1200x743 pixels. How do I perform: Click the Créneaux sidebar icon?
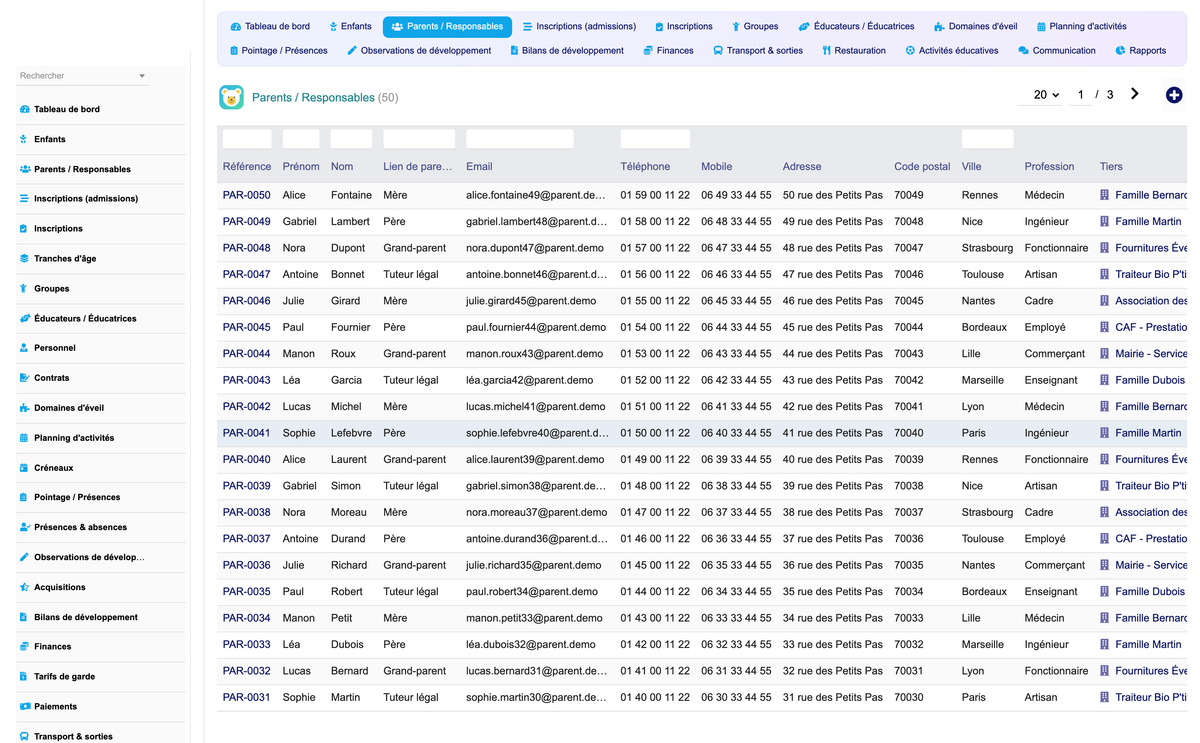click(x=24, y=467)
